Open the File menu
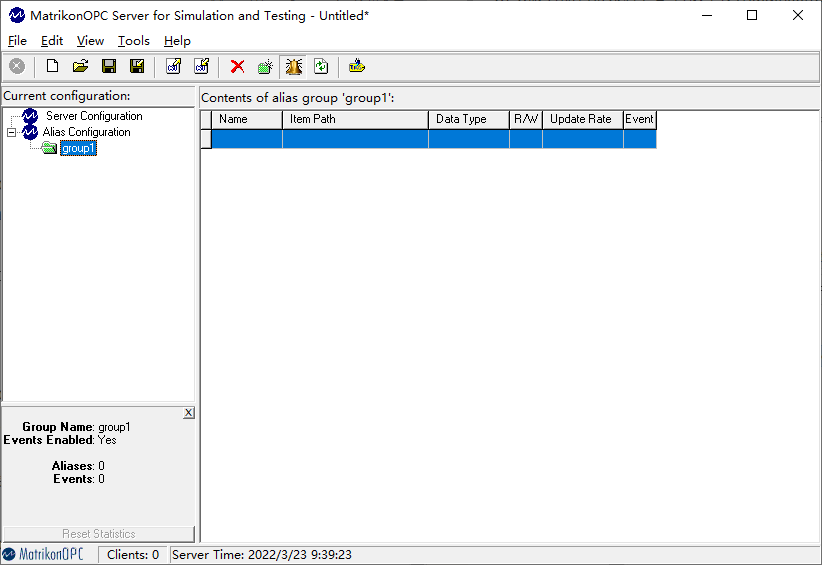The width and height of the screenshot is (822, 565). (x=17, y=41)
